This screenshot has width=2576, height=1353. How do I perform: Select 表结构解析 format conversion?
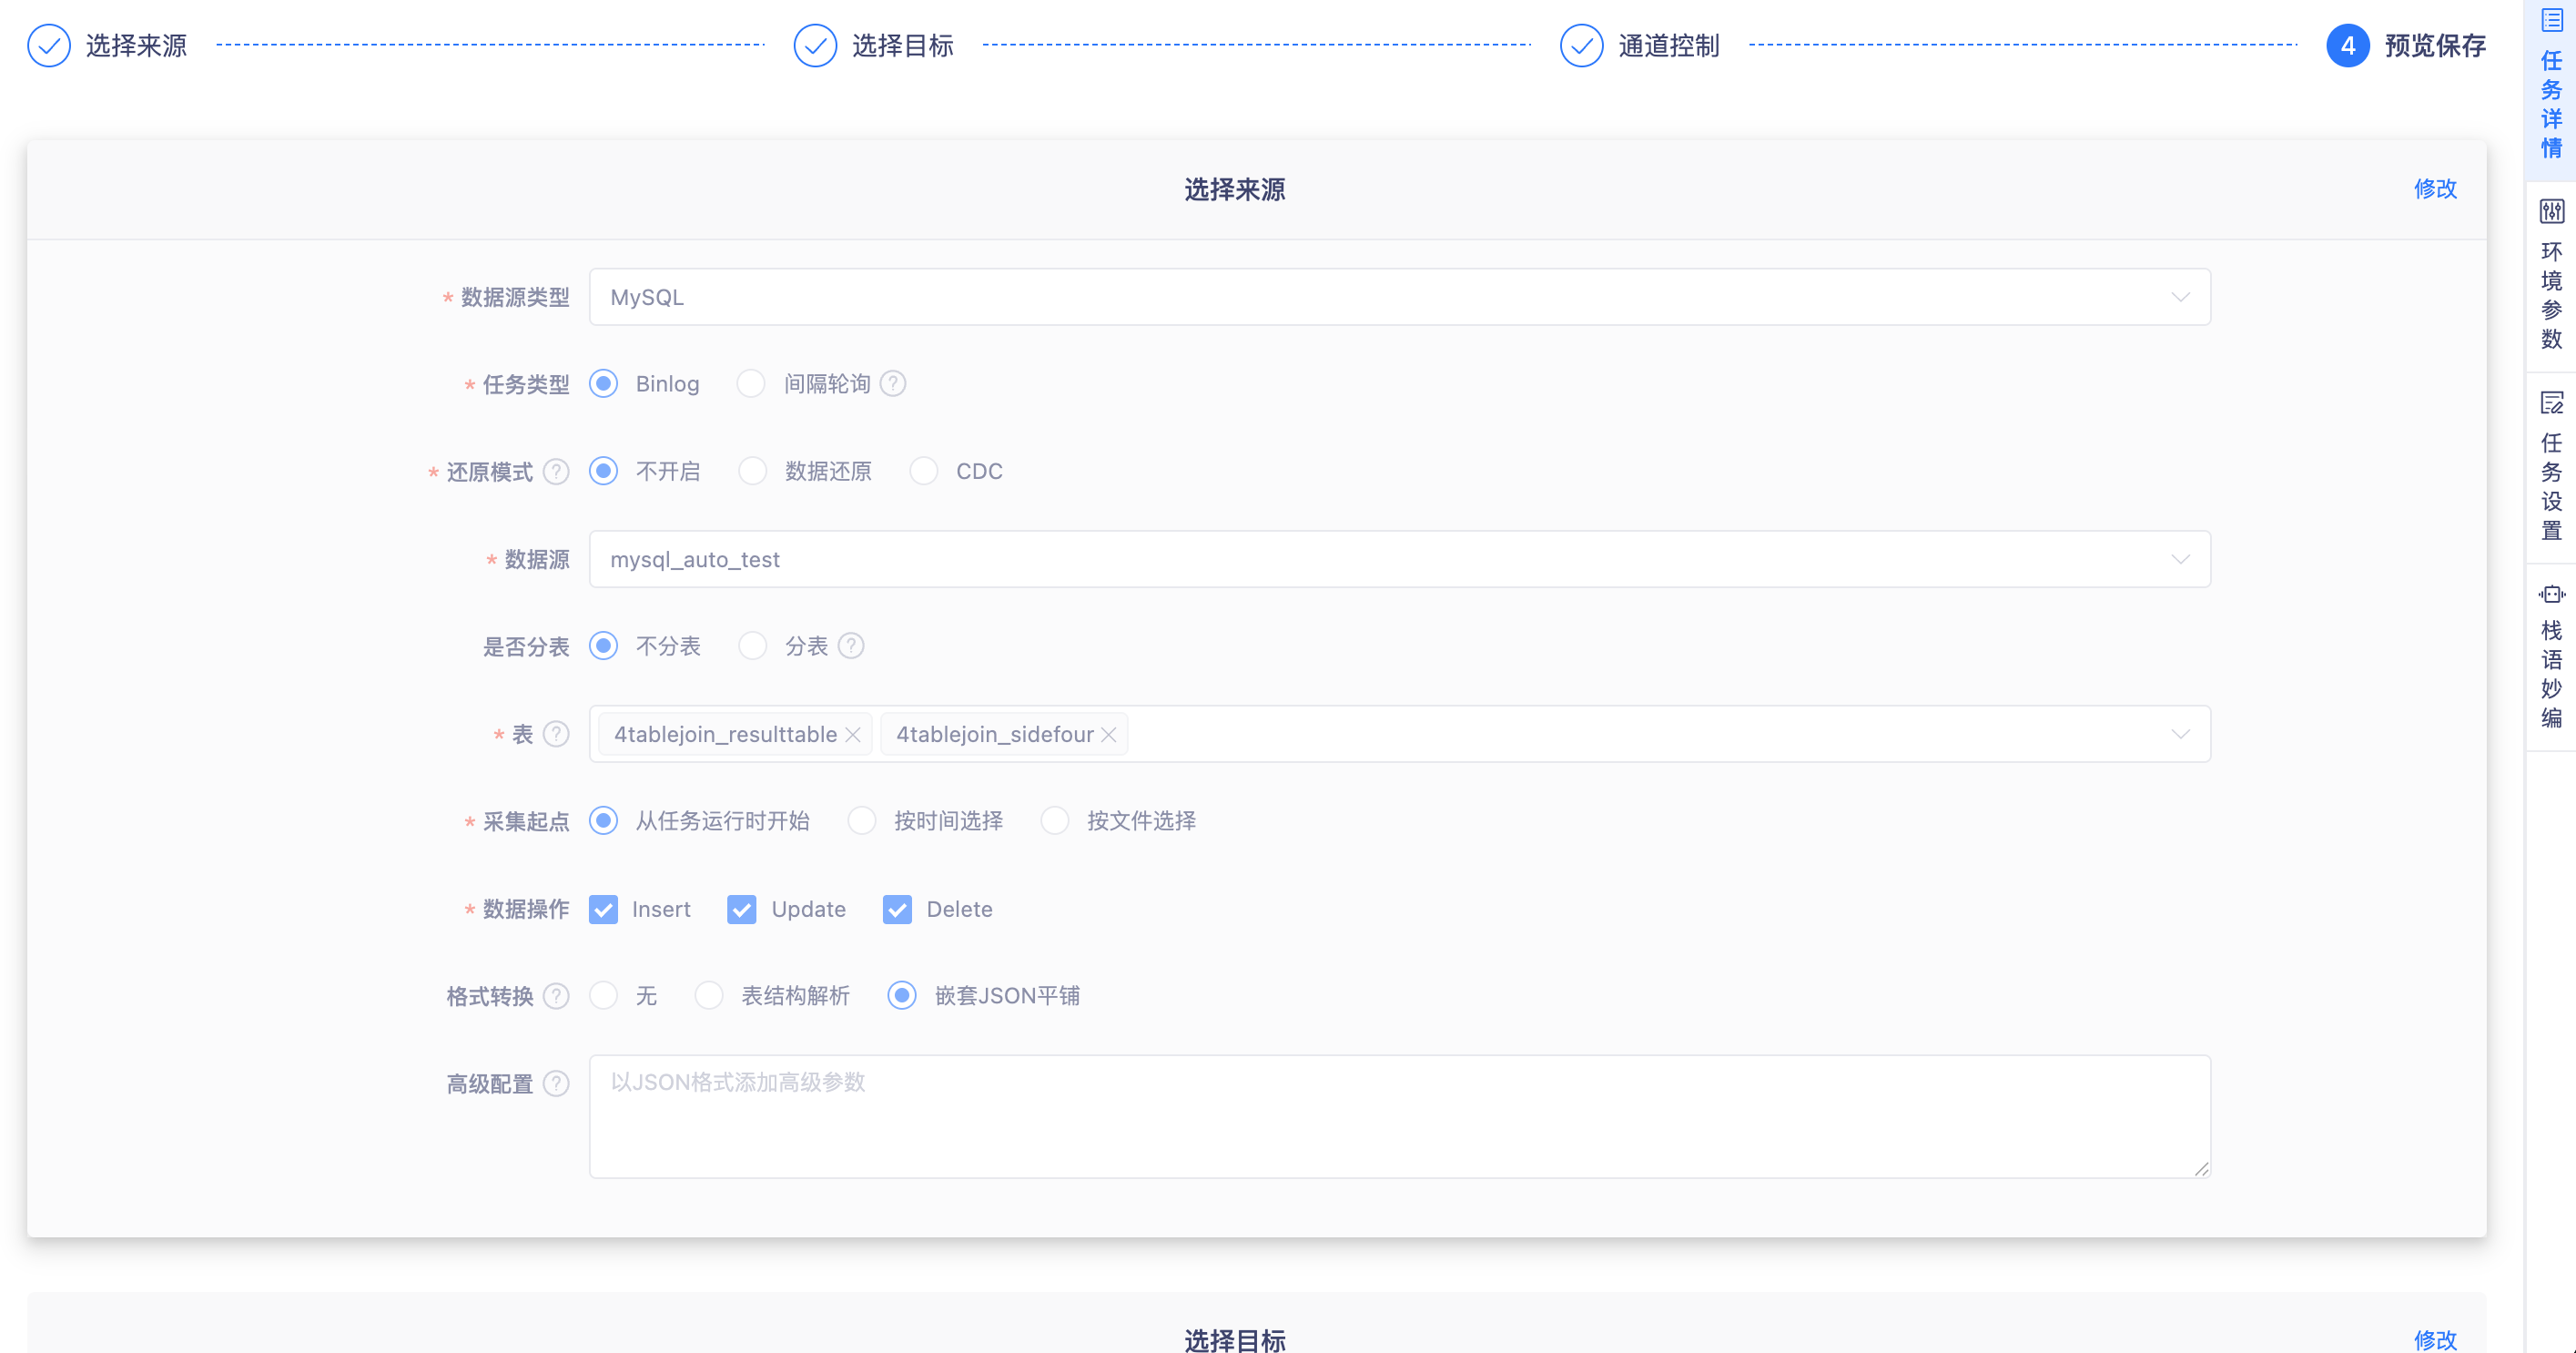(709, 997)
